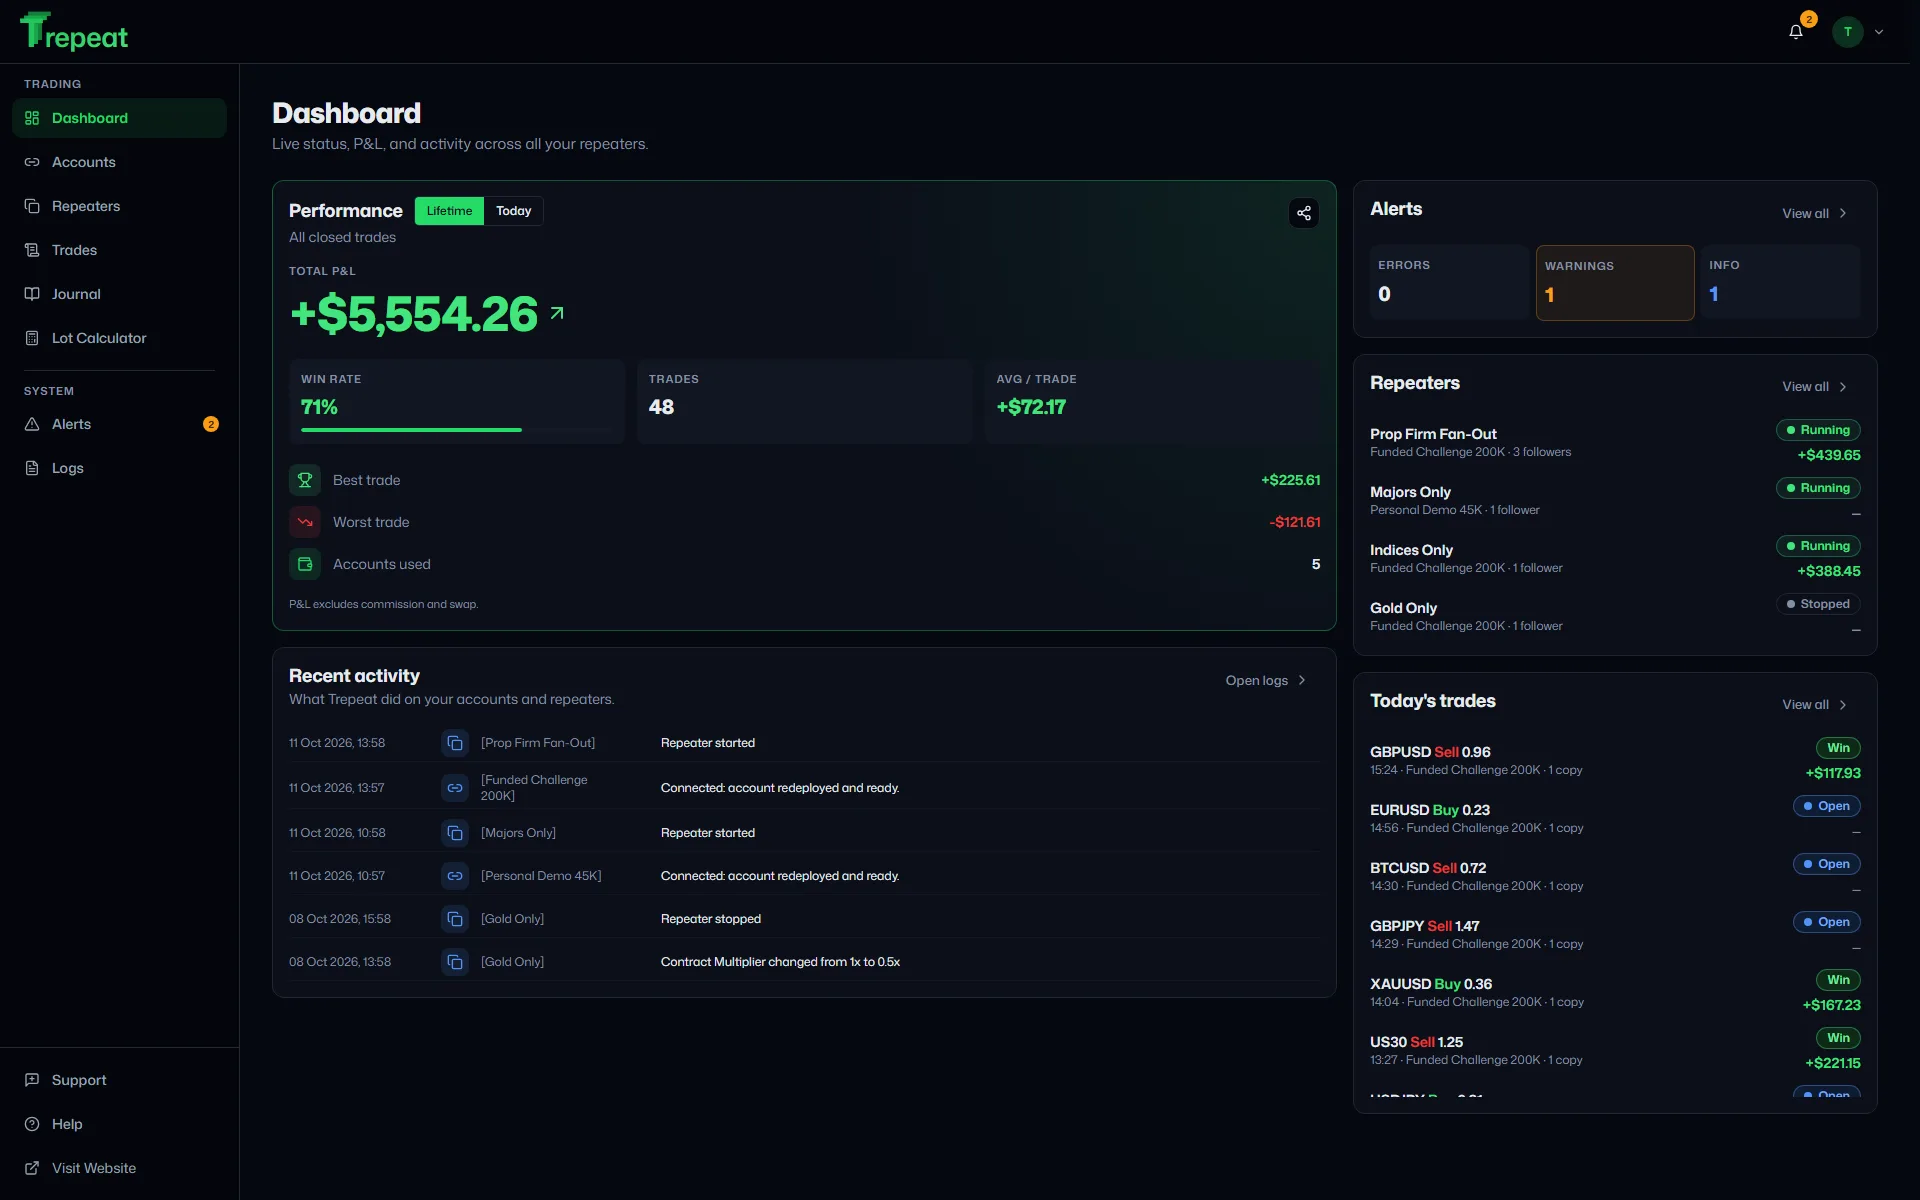The width and height of the screenshot is (1920, 1200).
Task: Open Alerts in the System section
Action: pyautogui.click(x=119, y=424)
